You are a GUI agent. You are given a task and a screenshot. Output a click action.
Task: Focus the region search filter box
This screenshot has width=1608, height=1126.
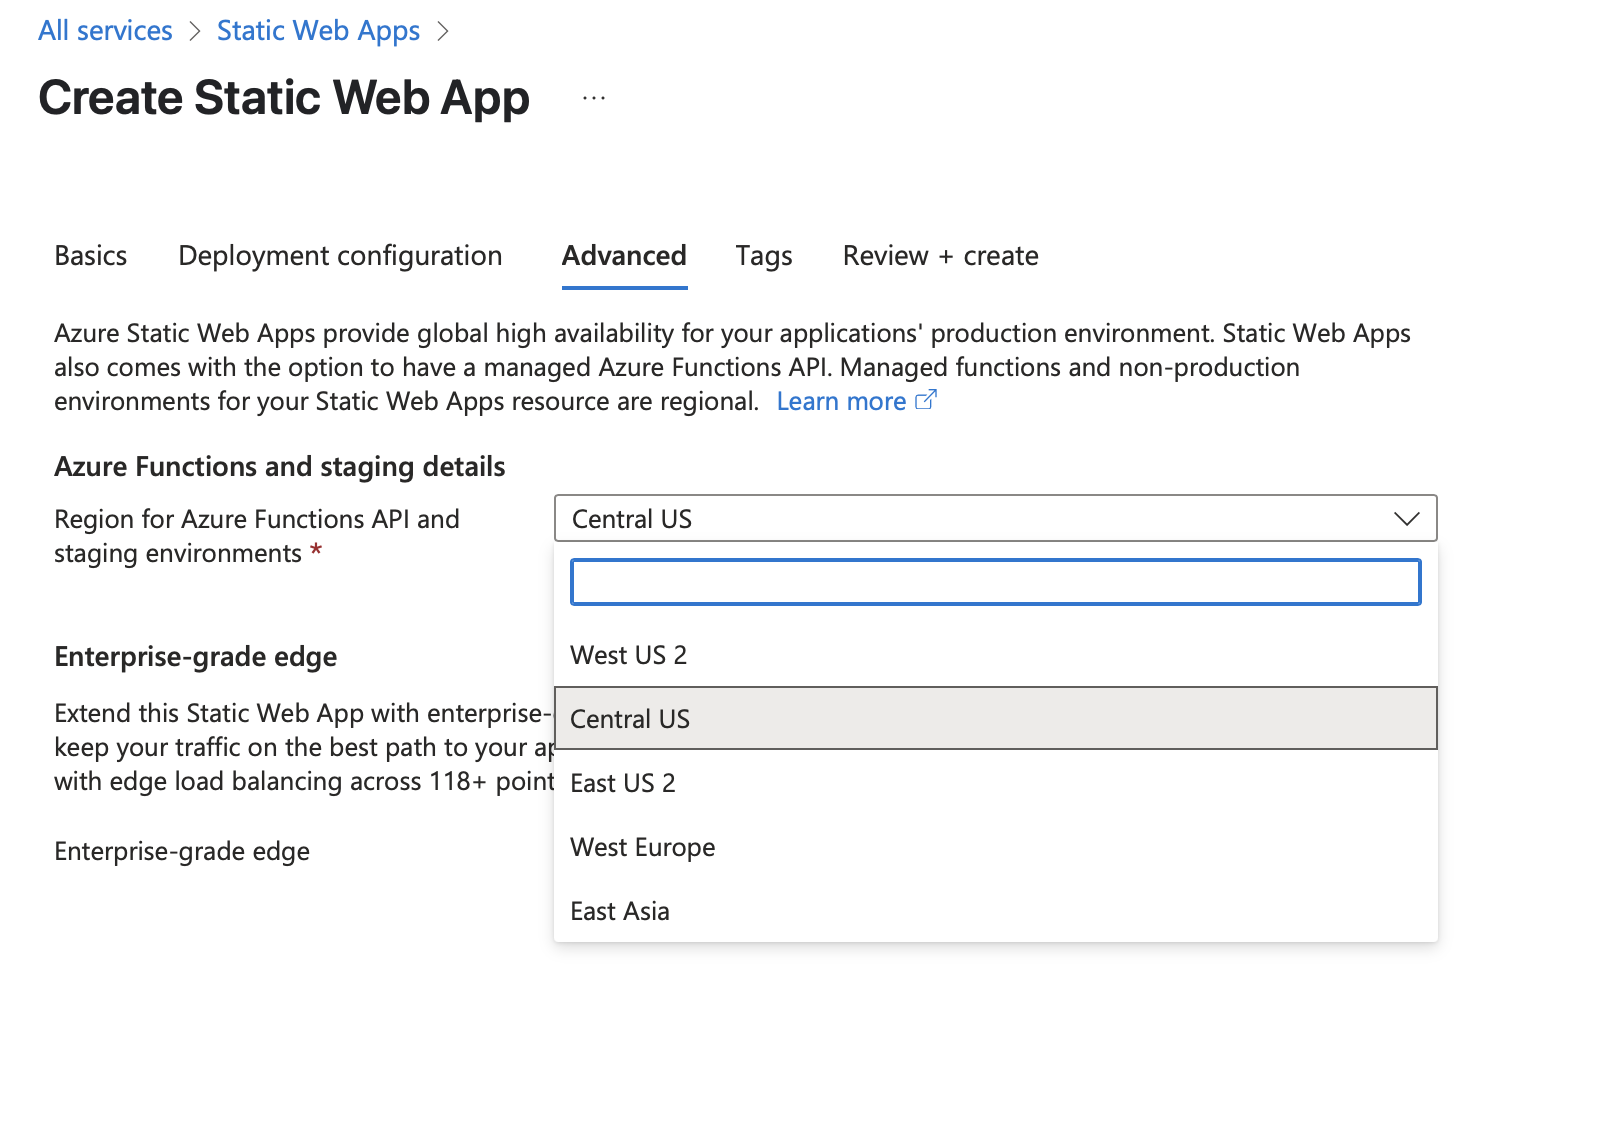[996, 582]
